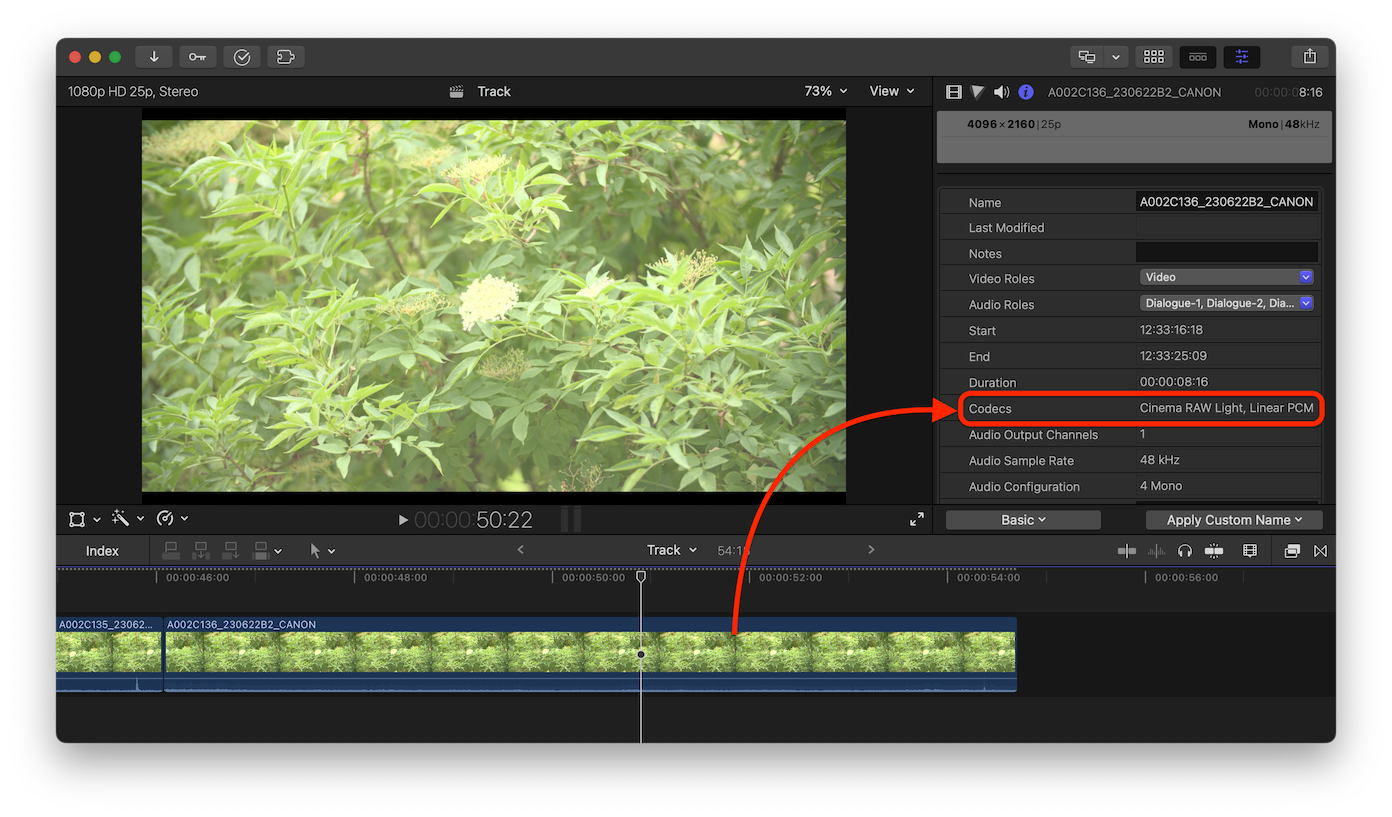Switch to the Color inspector tab
The height and width of the screenshot is (817, 1392).
[x=978, y=92]
